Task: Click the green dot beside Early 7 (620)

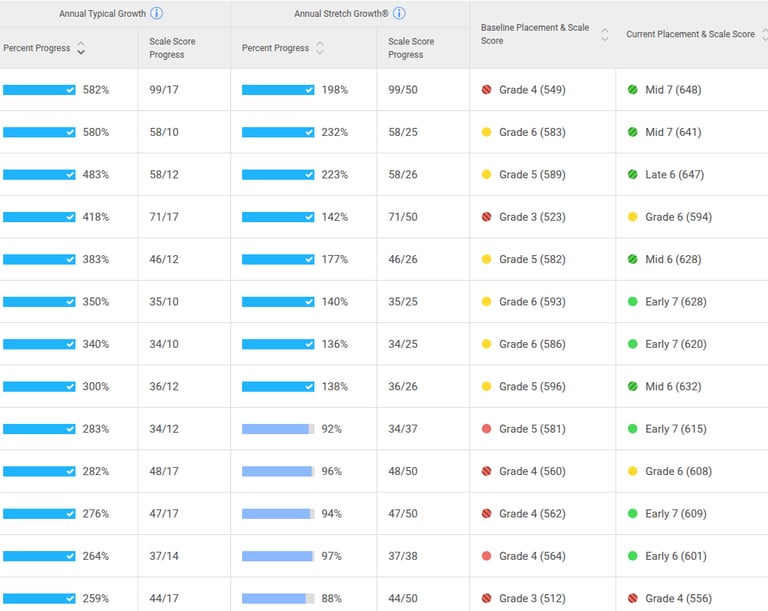Action: coord(632,344)
